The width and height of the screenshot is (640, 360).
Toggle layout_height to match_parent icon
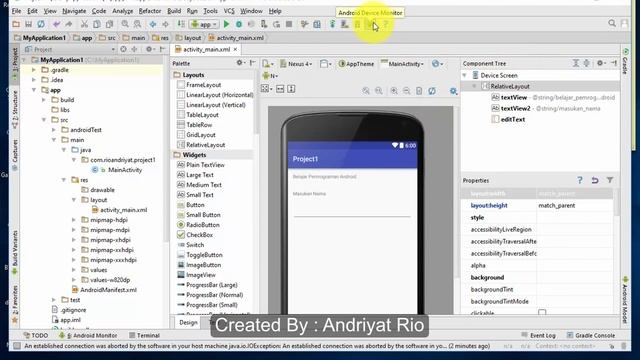click(291, 89)
